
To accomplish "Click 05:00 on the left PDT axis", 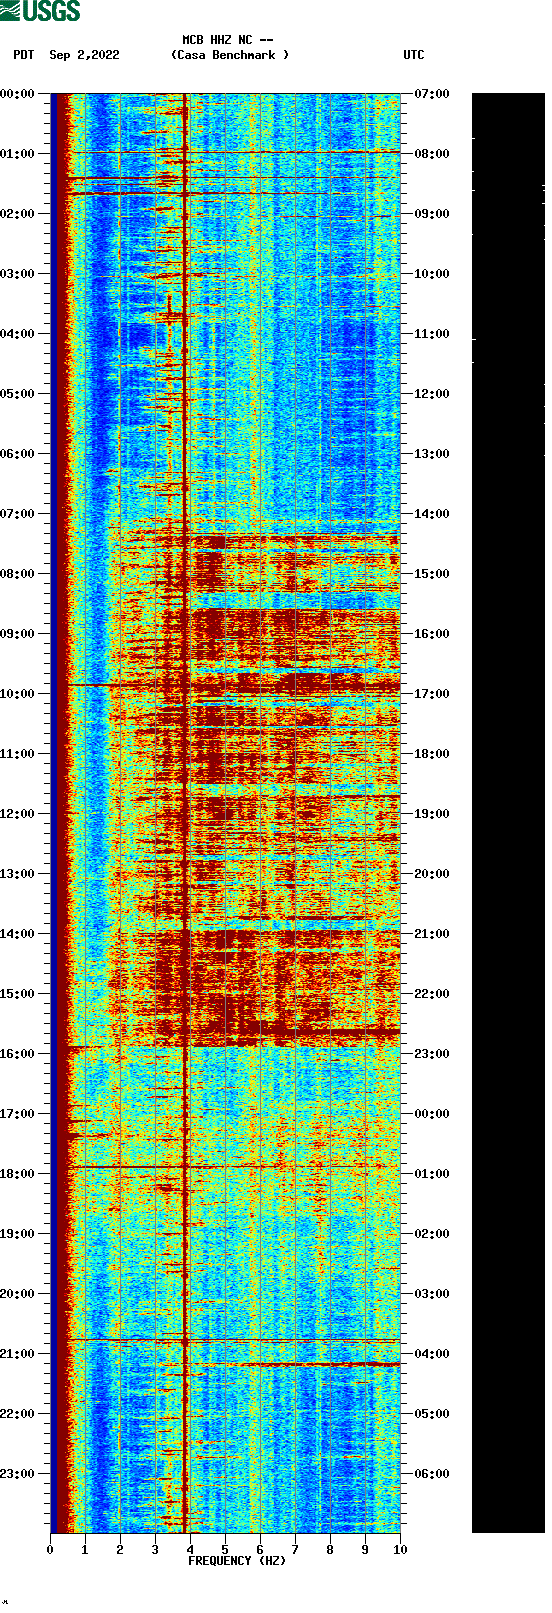I will (18, 394).
